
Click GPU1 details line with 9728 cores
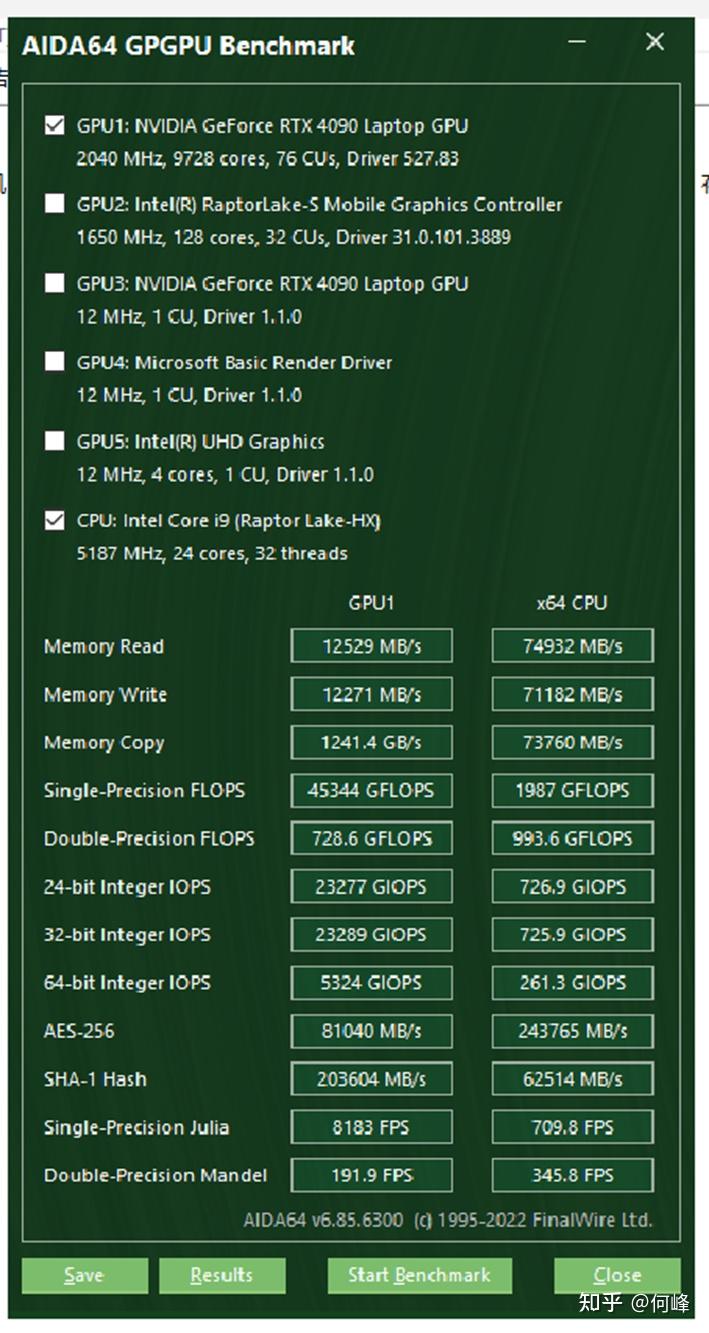(x=268, y=158)
